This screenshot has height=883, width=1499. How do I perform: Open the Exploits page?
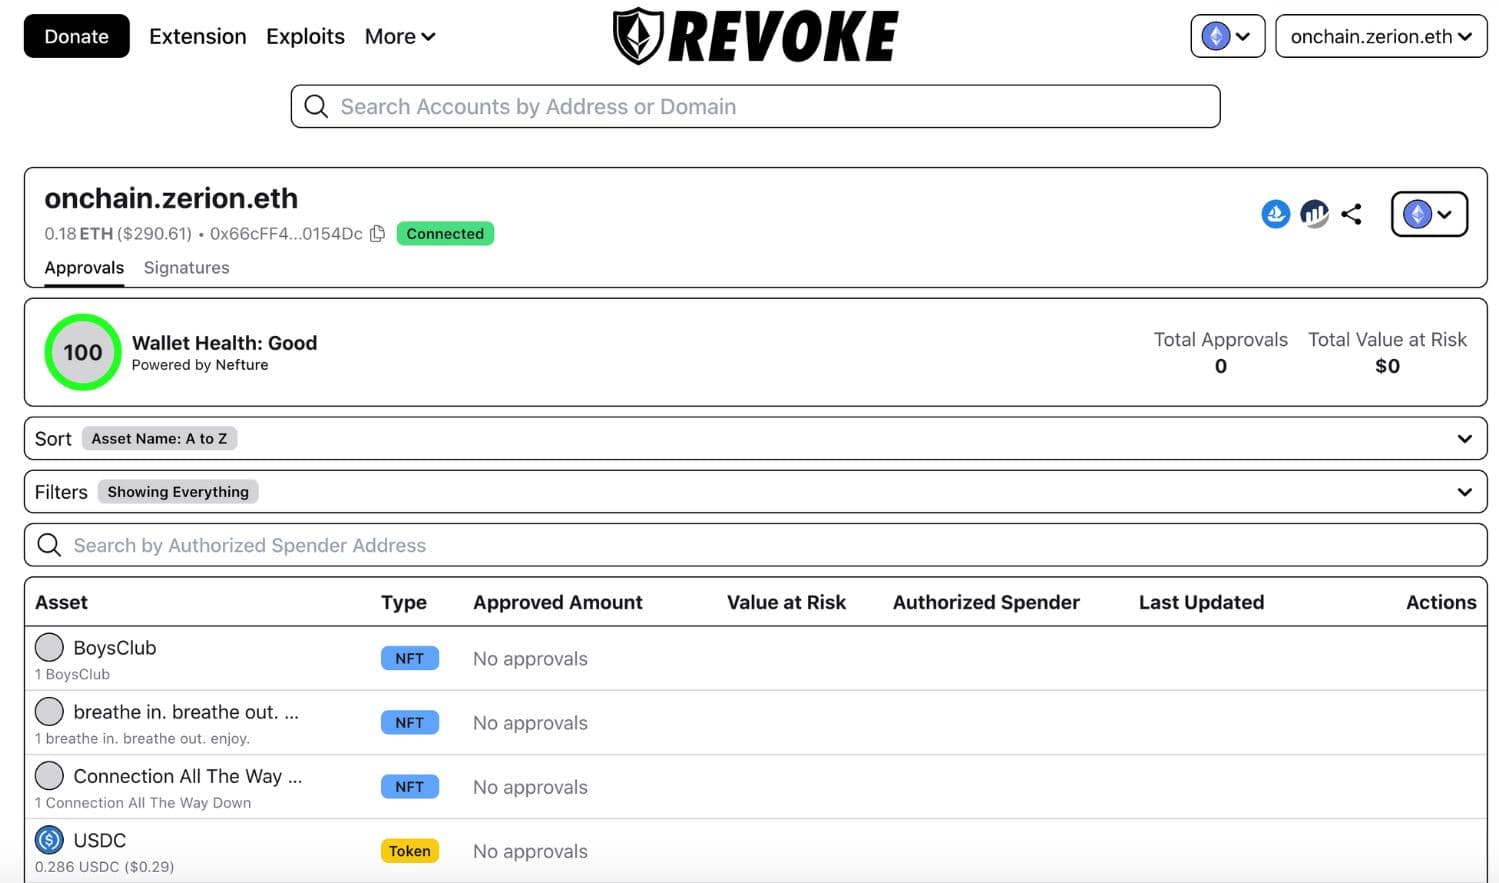pos(305,36)
